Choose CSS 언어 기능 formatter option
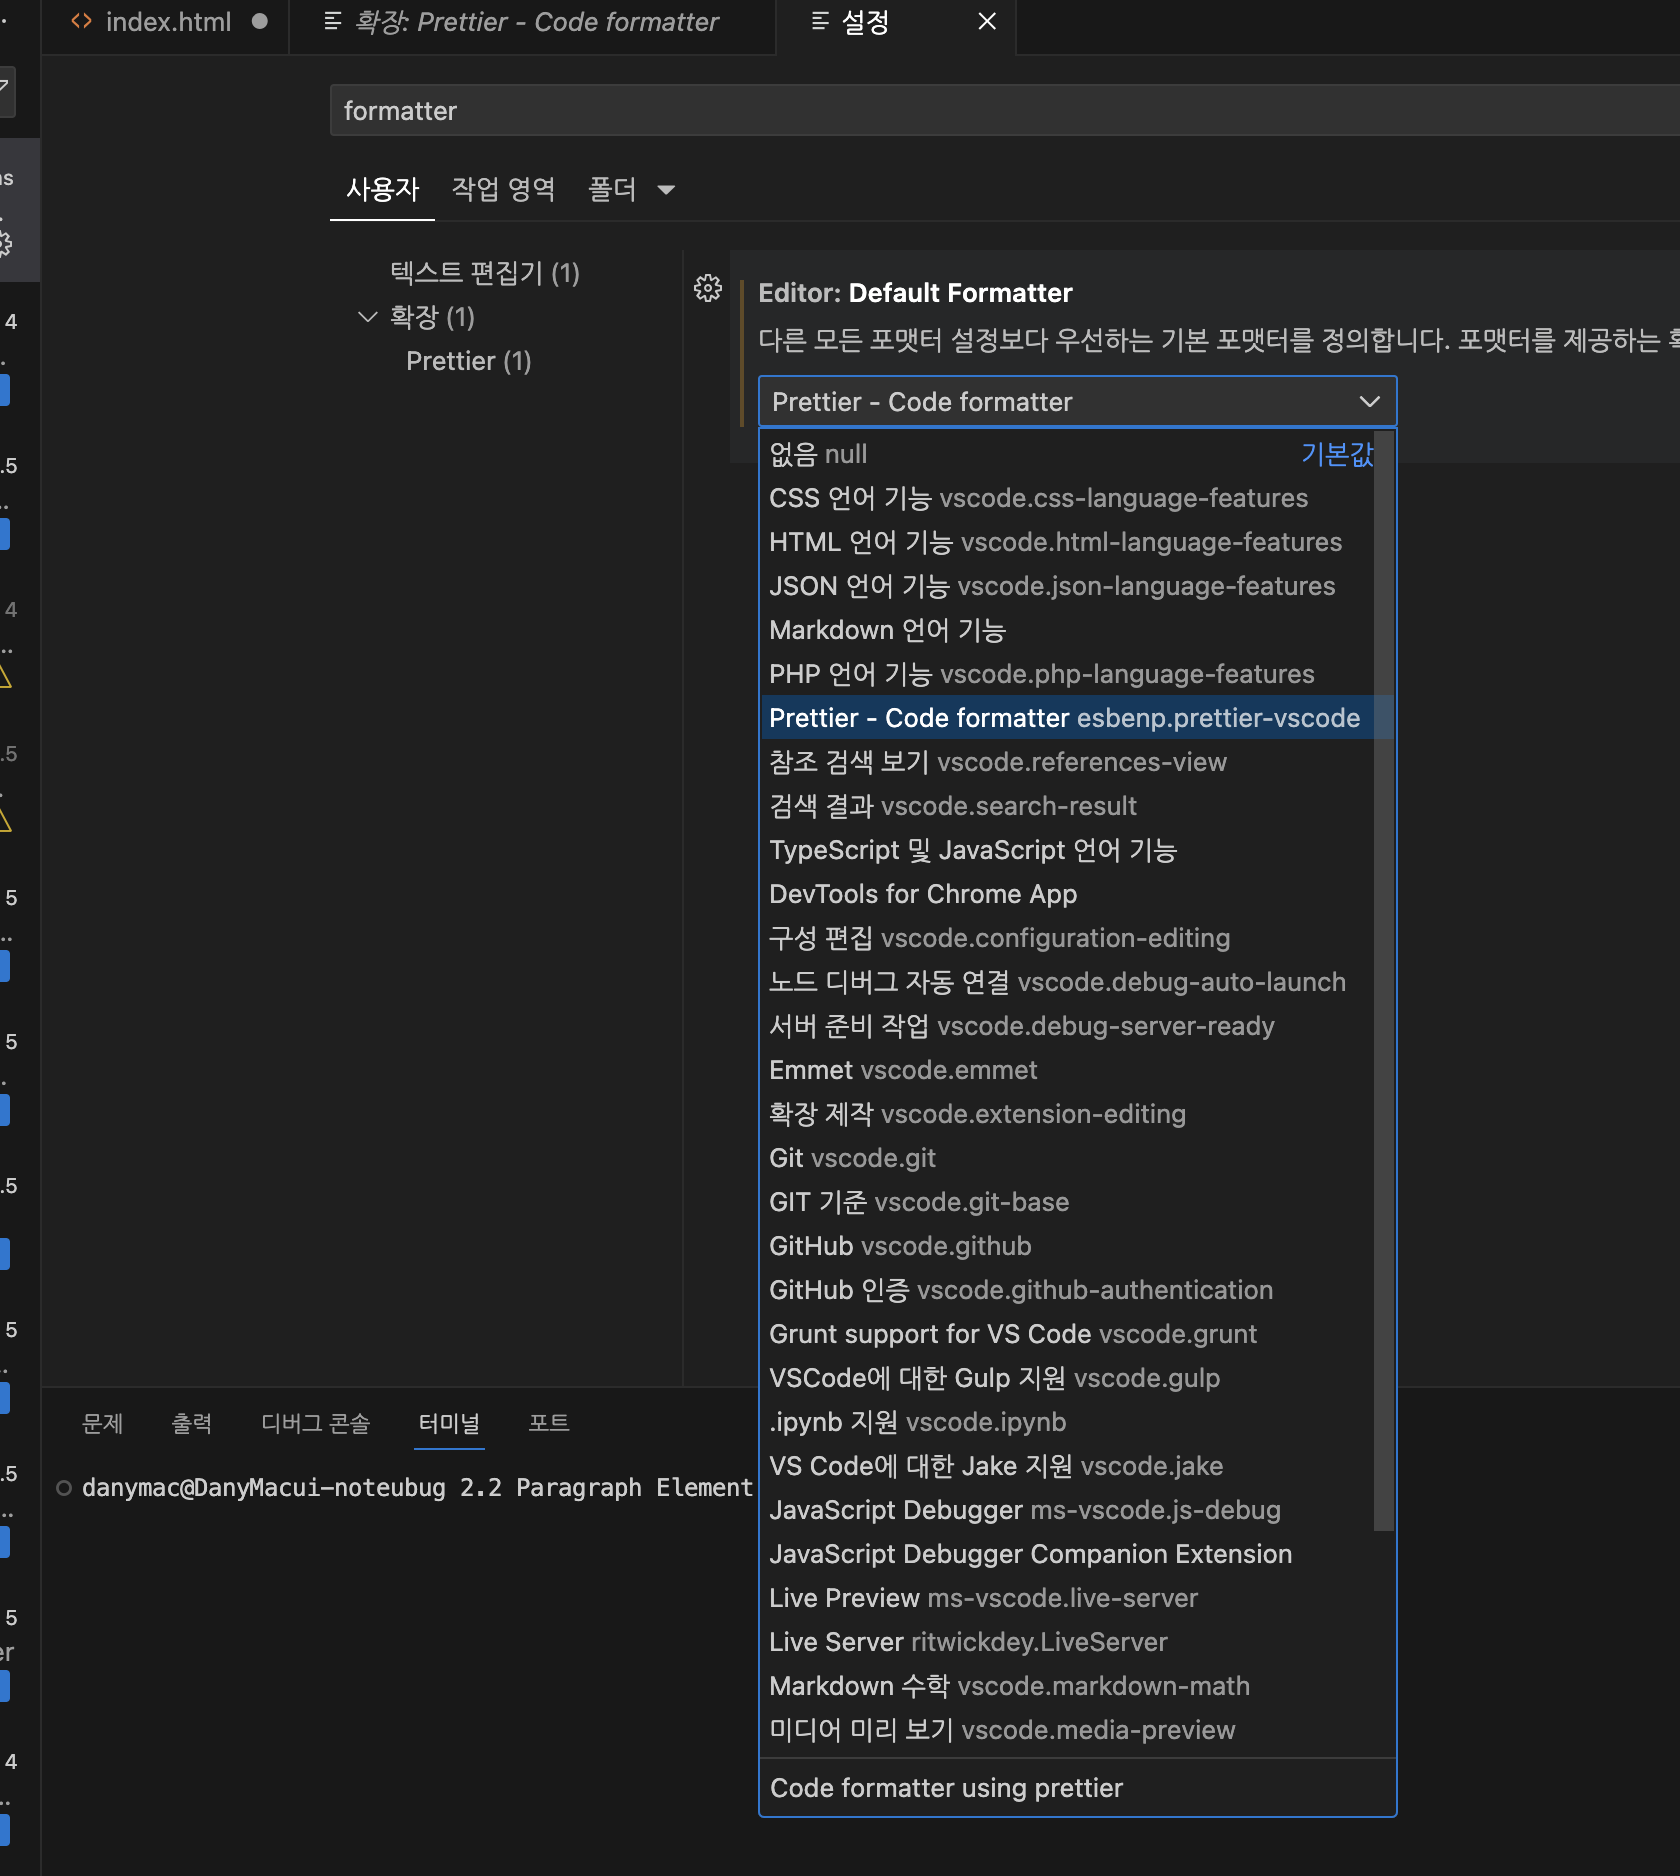This screenshot has width=1680, height=1876. 1067,498
